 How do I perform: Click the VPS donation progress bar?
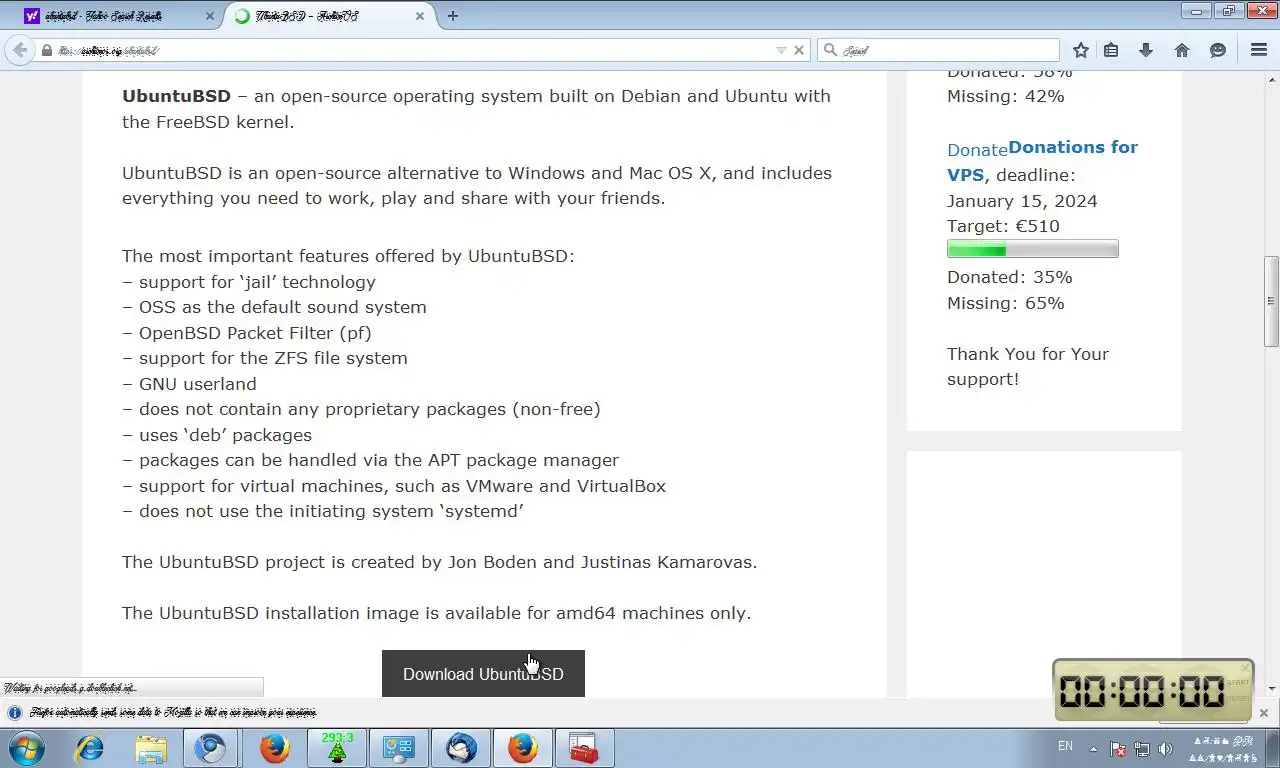(x=1032, y=249)
